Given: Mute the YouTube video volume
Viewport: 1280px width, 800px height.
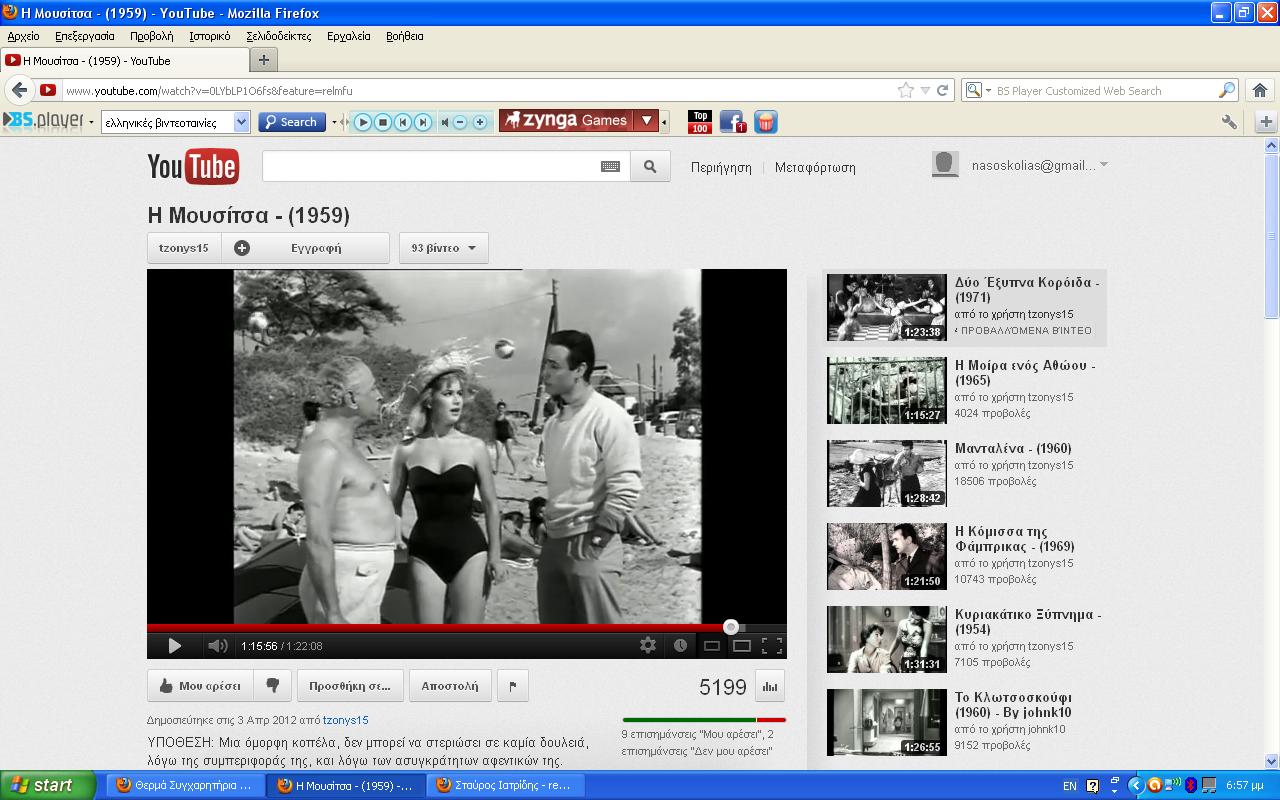Looking at the screenshot, I should (x=217, y=646).
